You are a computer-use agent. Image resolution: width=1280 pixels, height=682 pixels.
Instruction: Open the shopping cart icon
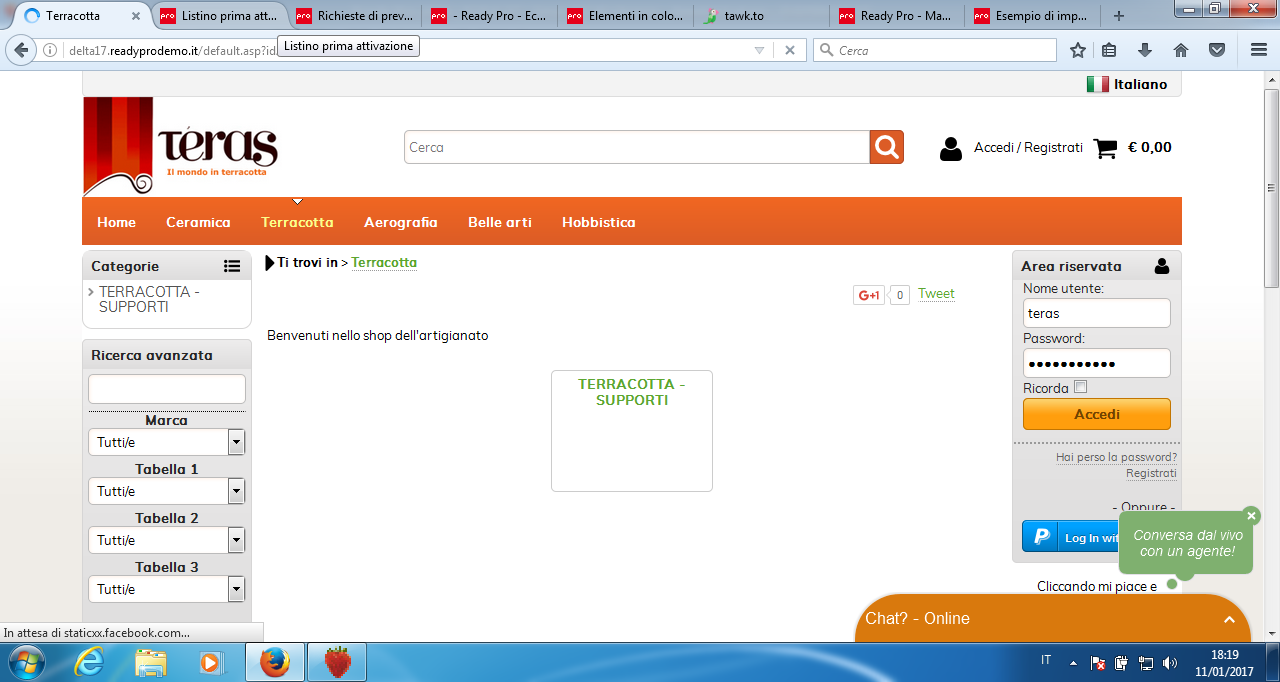pos(1106,148)
